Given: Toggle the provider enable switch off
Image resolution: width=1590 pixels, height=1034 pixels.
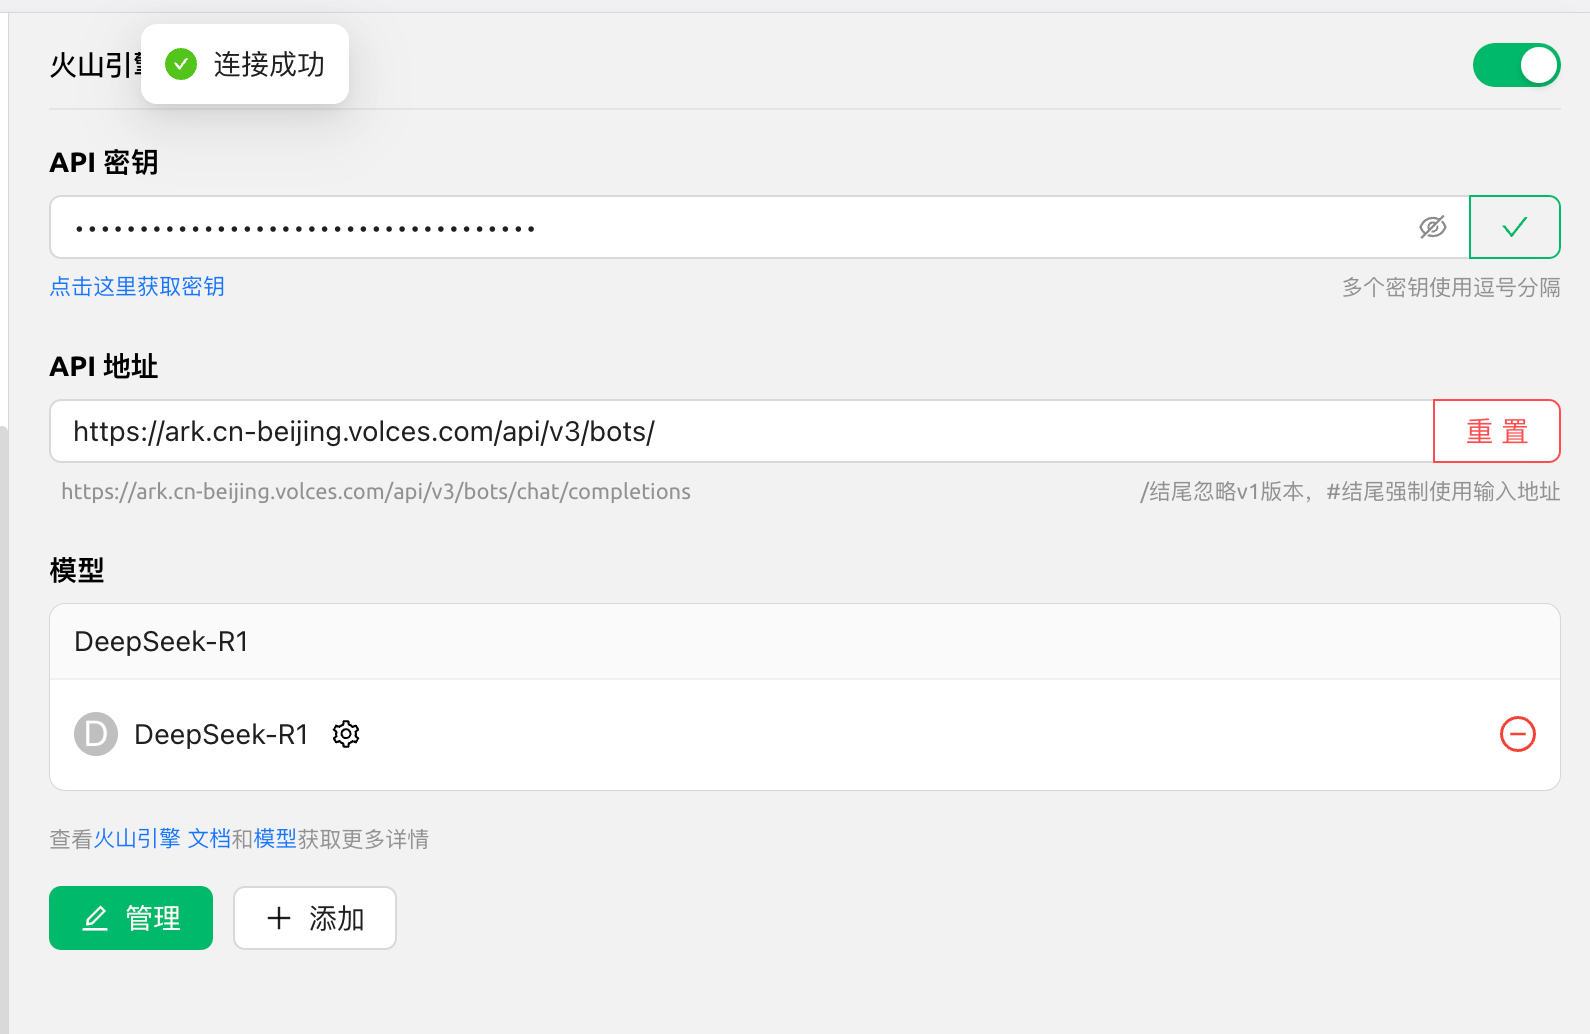Looking at the screenshot, I should pos(1516,65).
